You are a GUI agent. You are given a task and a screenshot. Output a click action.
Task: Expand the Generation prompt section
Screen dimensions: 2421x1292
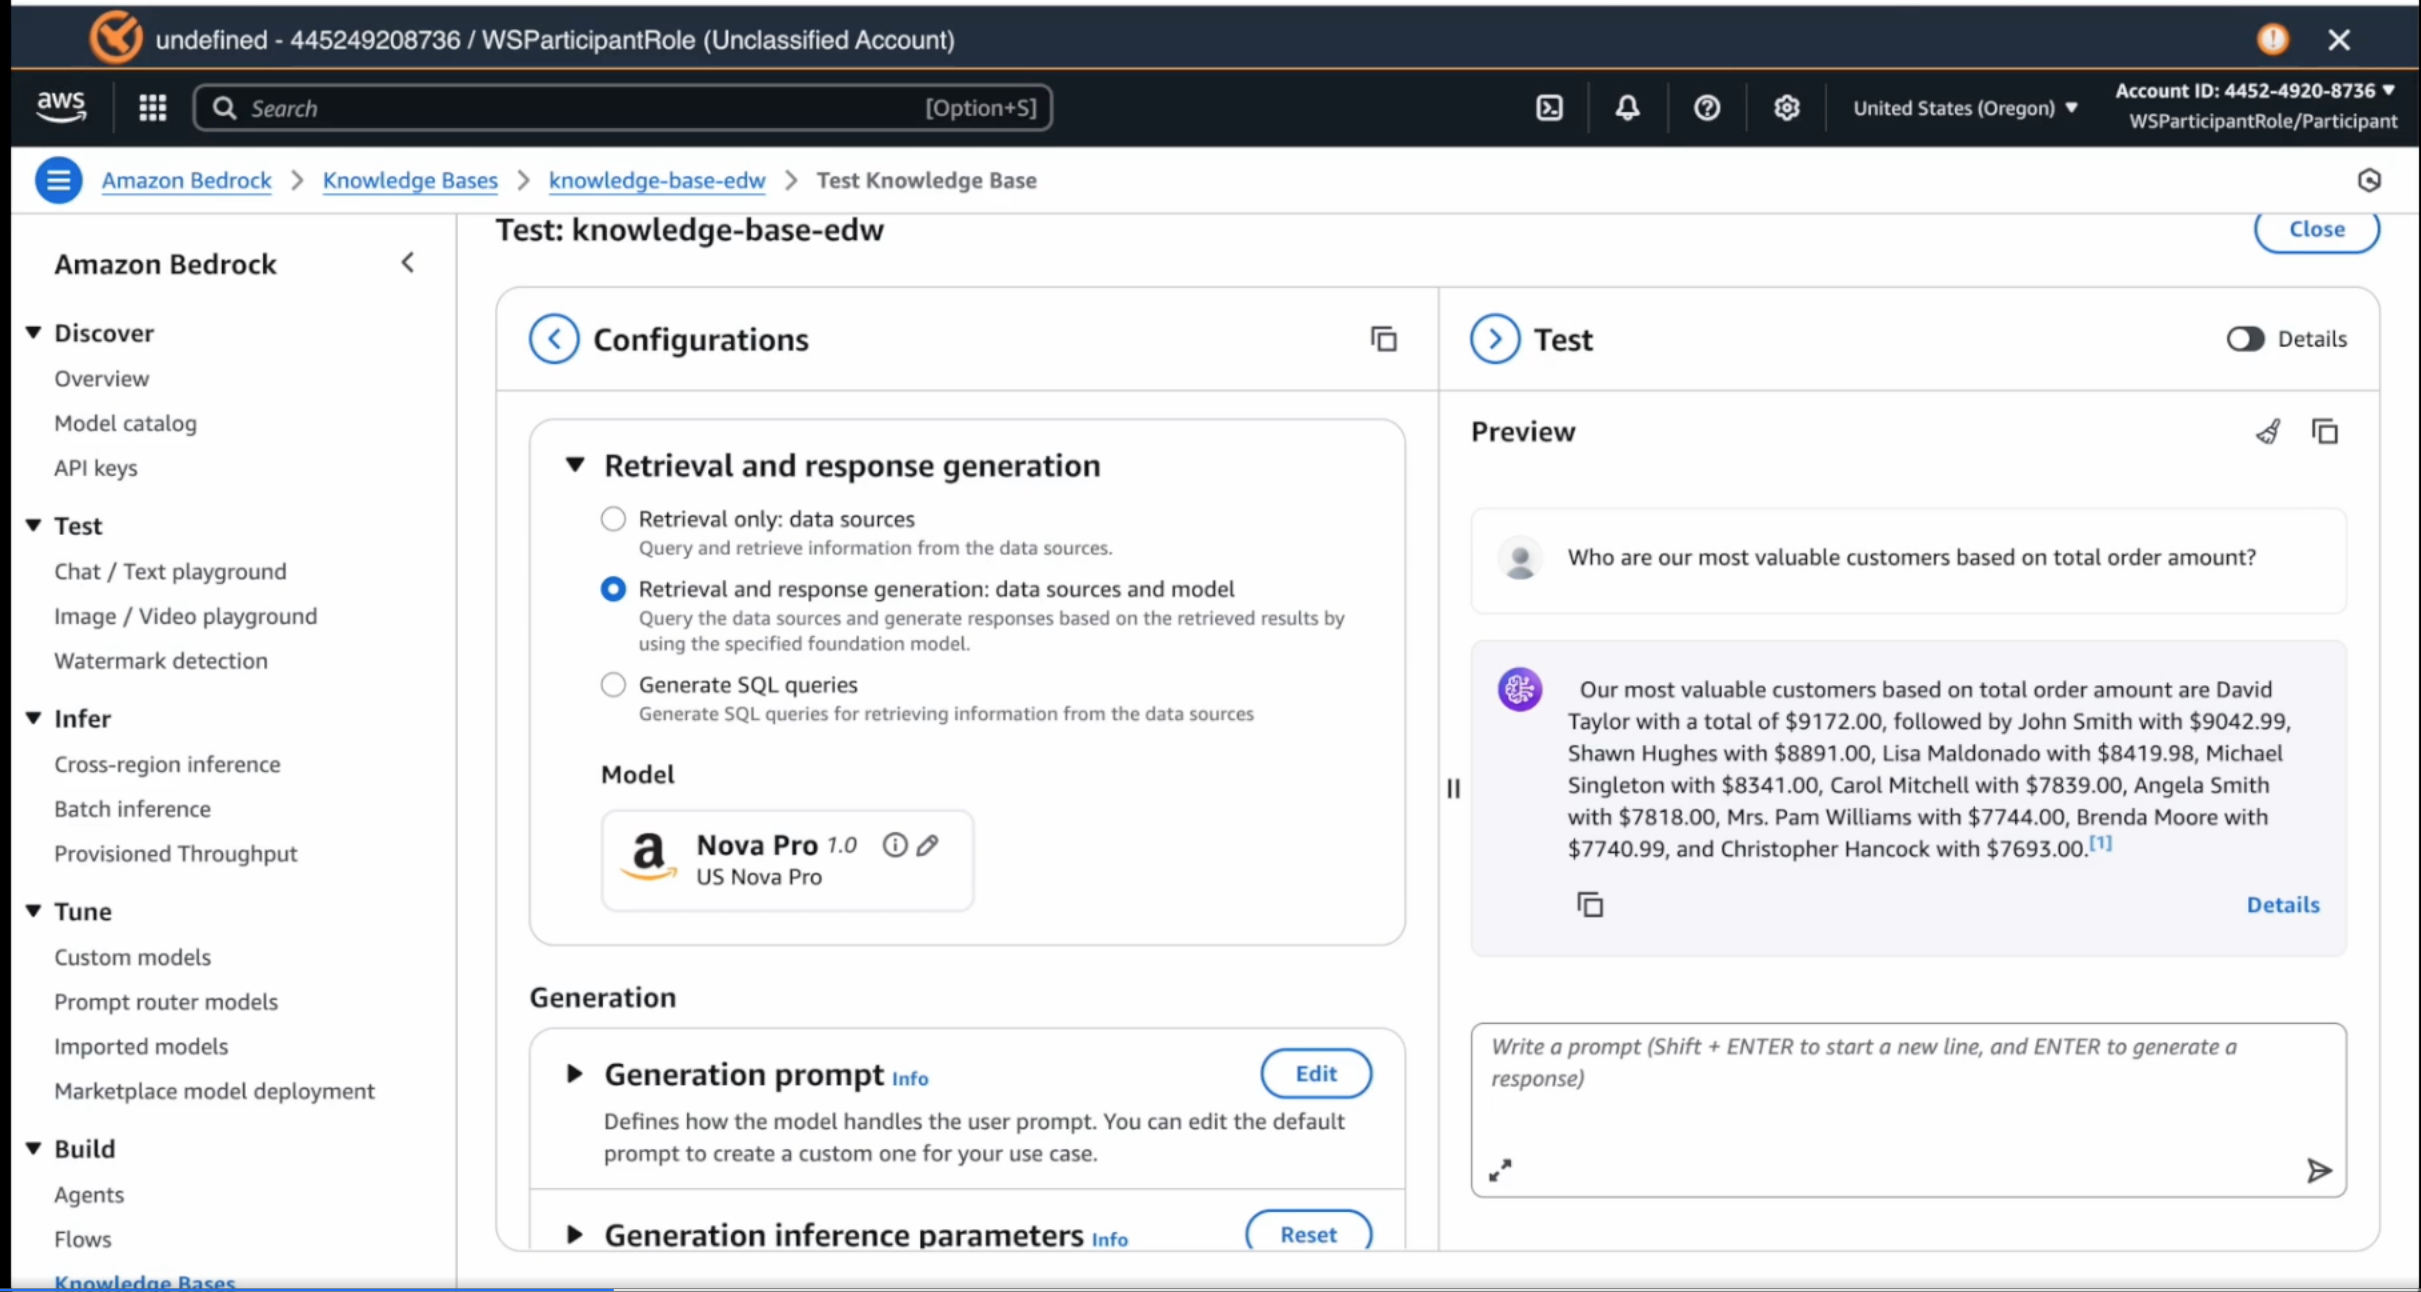(x=575, y=1074)
